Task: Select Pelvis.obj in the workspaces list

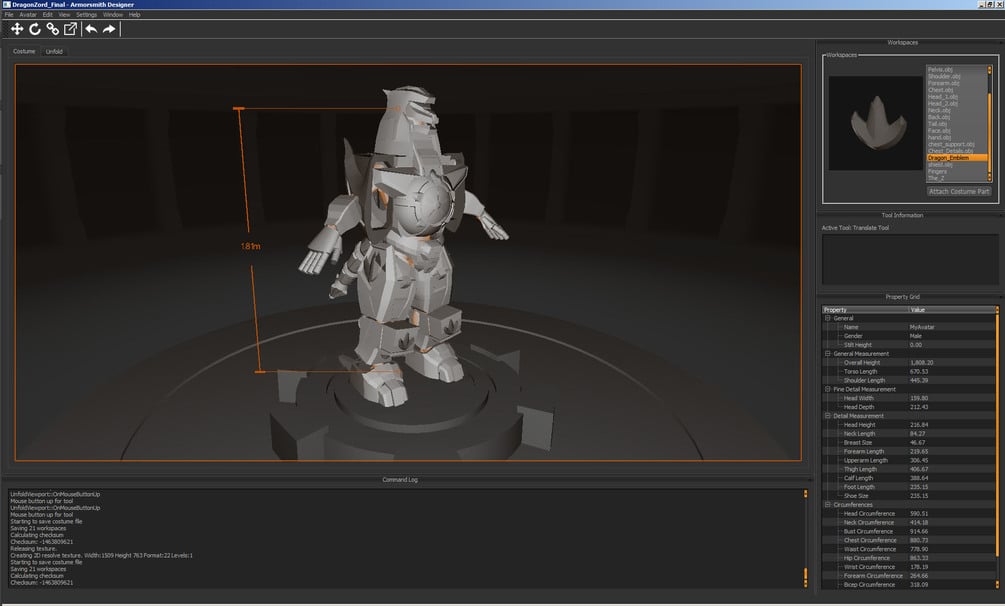Action: tap(956, 69)
